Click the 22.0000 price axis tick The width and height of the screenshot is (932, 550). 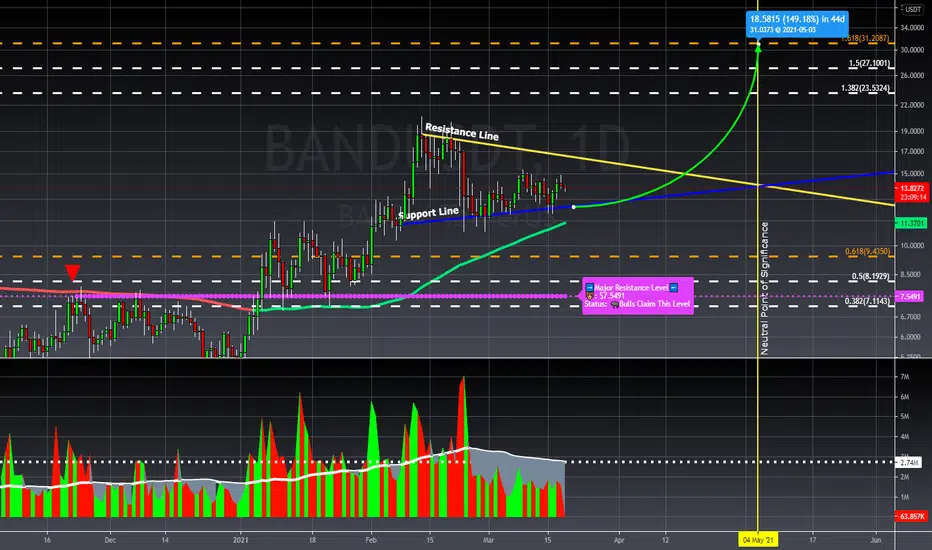tap(912, 105)
